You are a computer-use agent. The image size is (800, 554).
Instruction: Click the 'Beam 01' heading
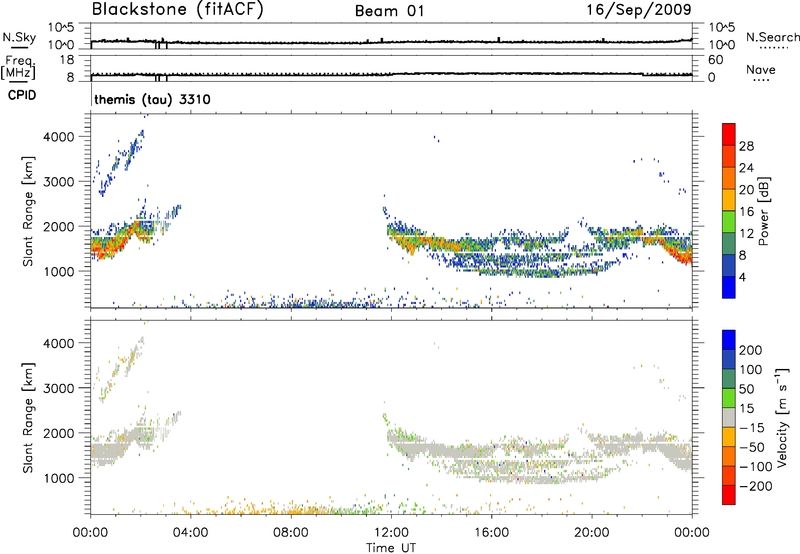coord(389,11)
